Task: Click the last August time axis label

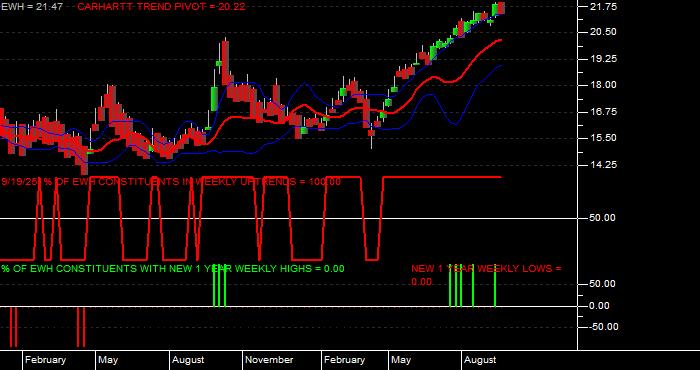Action: pyautogui.click(x=480, y=360)
